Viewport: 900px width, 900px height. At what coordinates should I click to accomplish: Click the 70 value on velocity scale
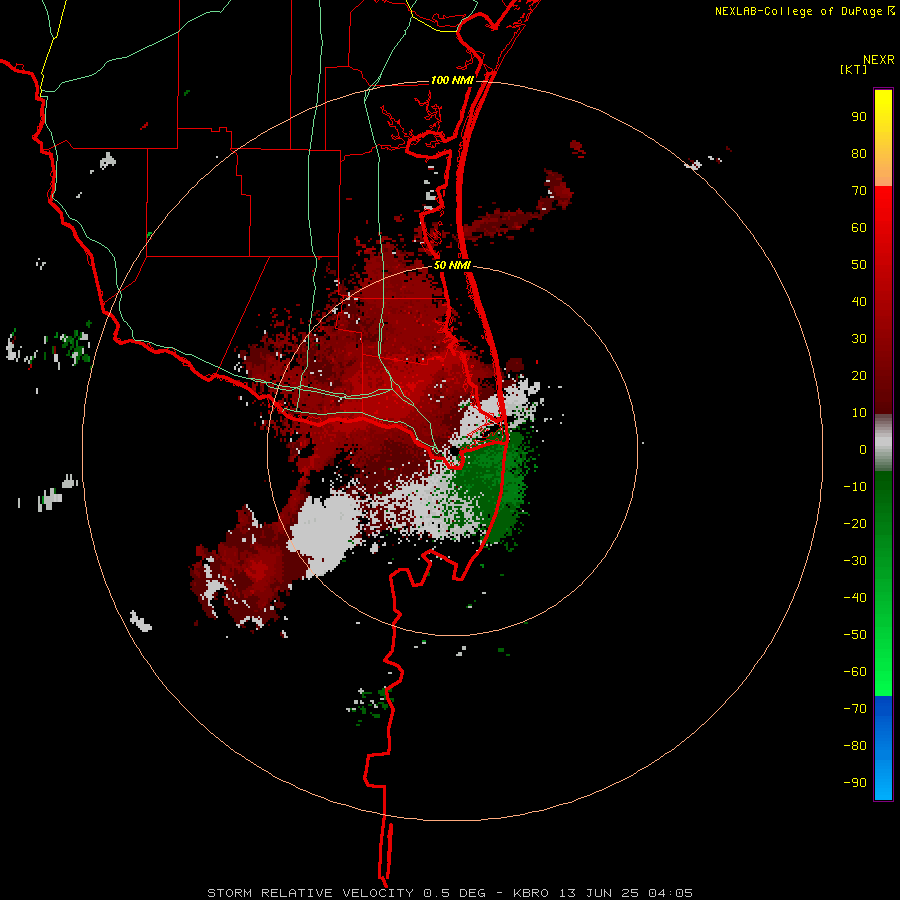pos(859,191)
